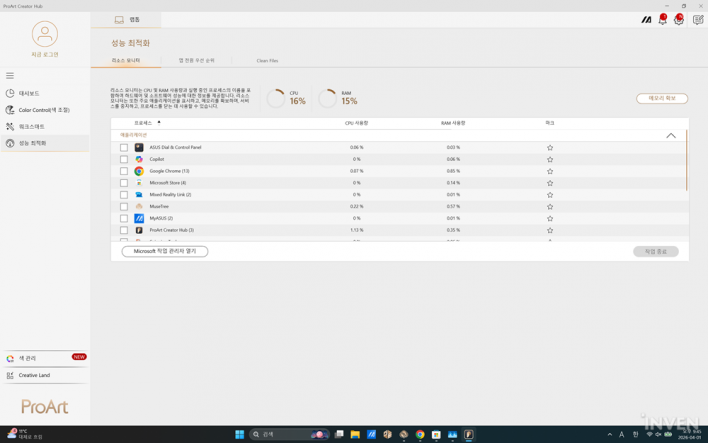Toggle the hamburger sidebar menu
Screen dimensions: 708x443
coord(10,76)
